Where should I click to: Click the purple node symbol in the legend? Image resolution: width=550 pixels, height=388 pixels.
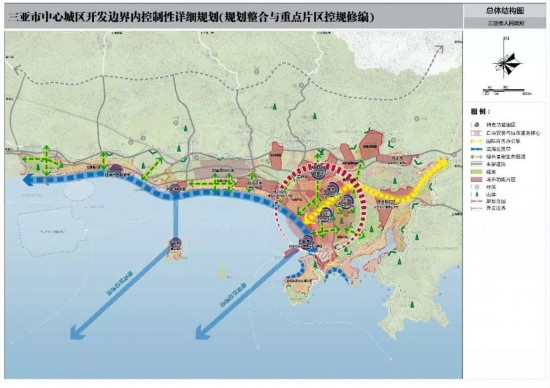tap(476, 125)
